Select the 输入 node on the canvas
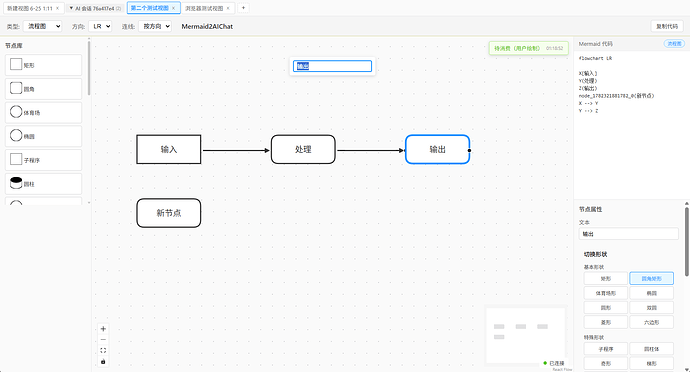 coord(169,149)
